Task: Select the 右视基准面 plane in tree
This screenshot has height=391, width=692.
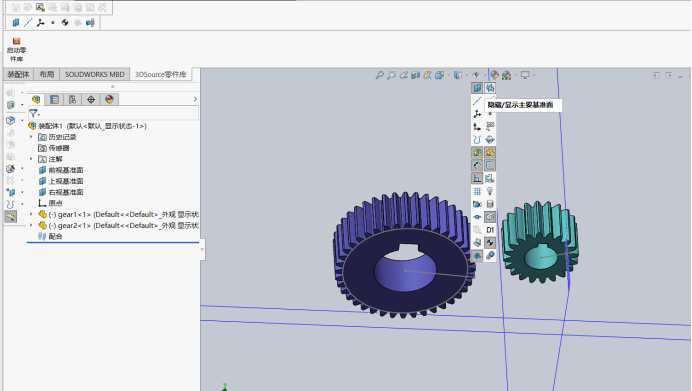Action: pos(61,192)
